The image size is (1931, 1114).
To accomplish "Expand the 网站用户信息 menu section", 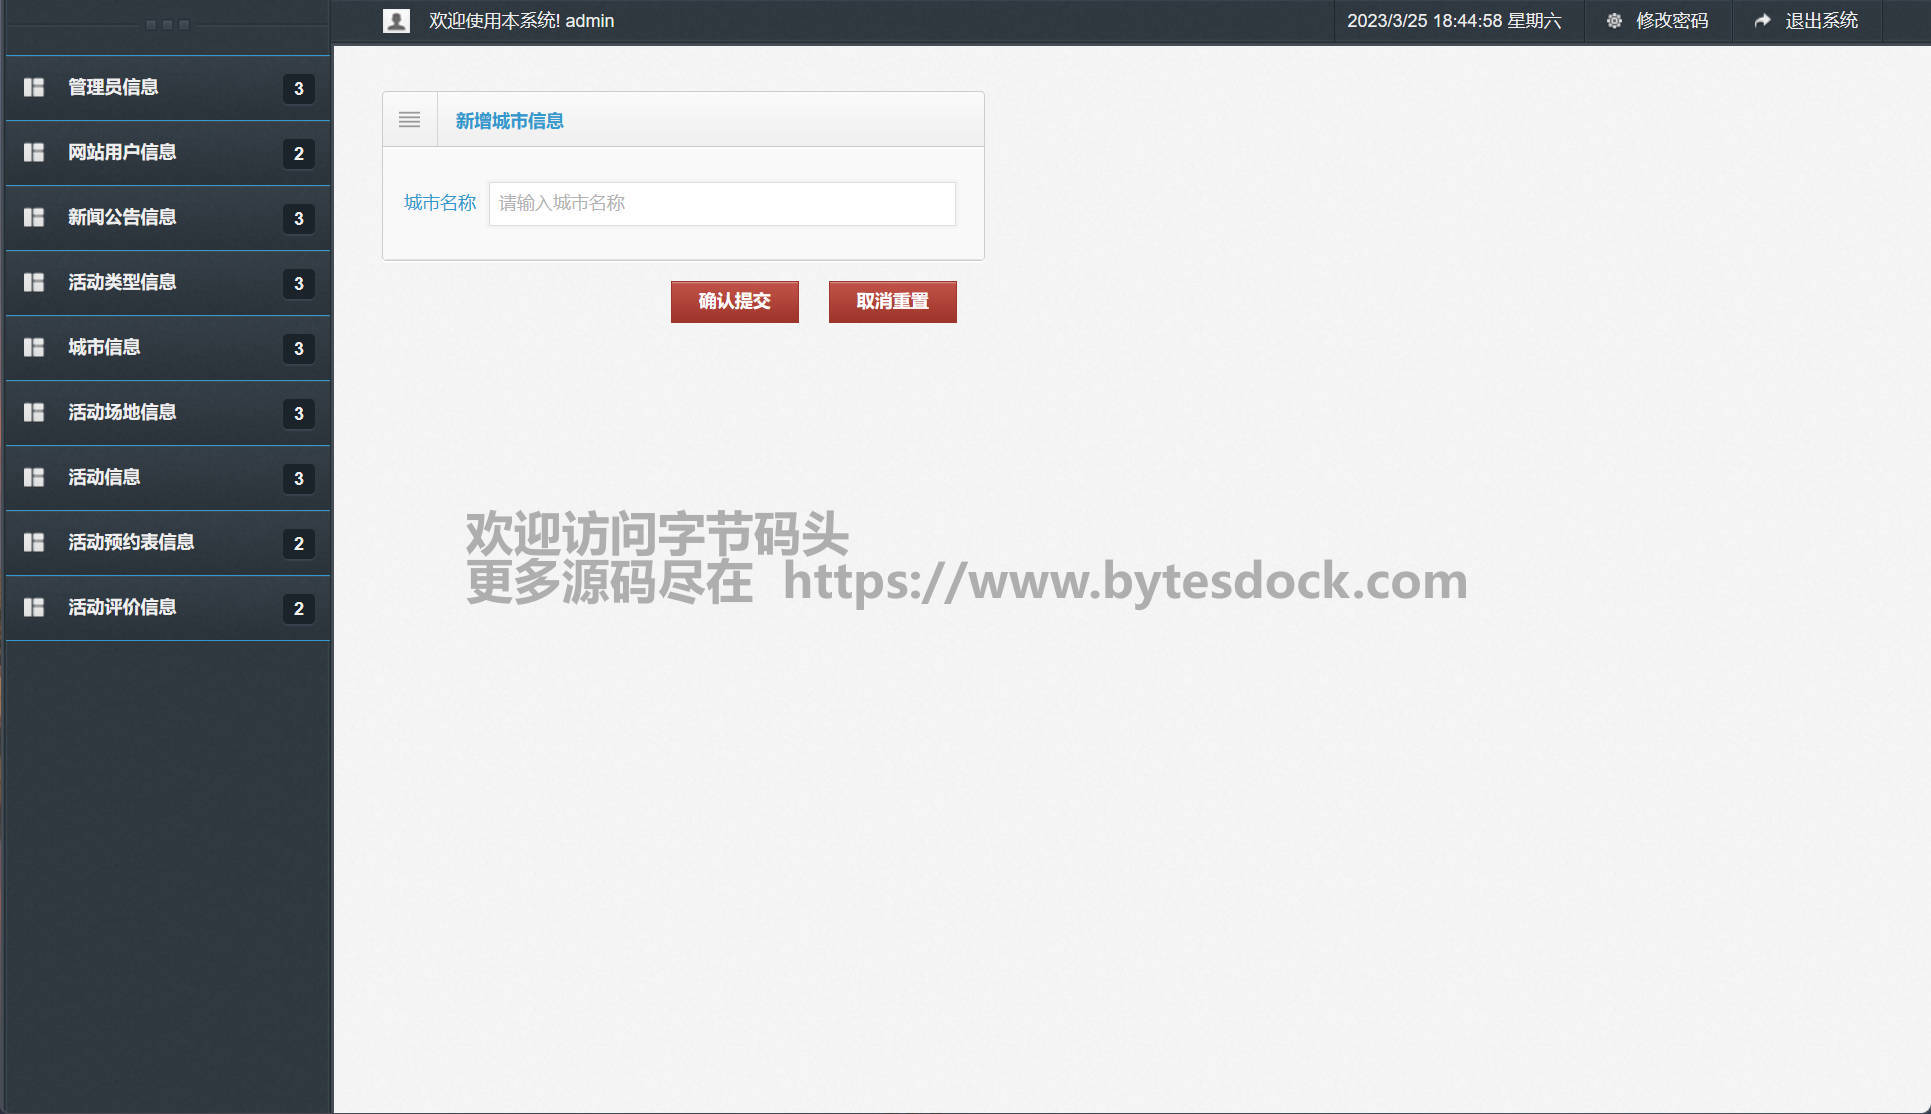I will 122,152.
